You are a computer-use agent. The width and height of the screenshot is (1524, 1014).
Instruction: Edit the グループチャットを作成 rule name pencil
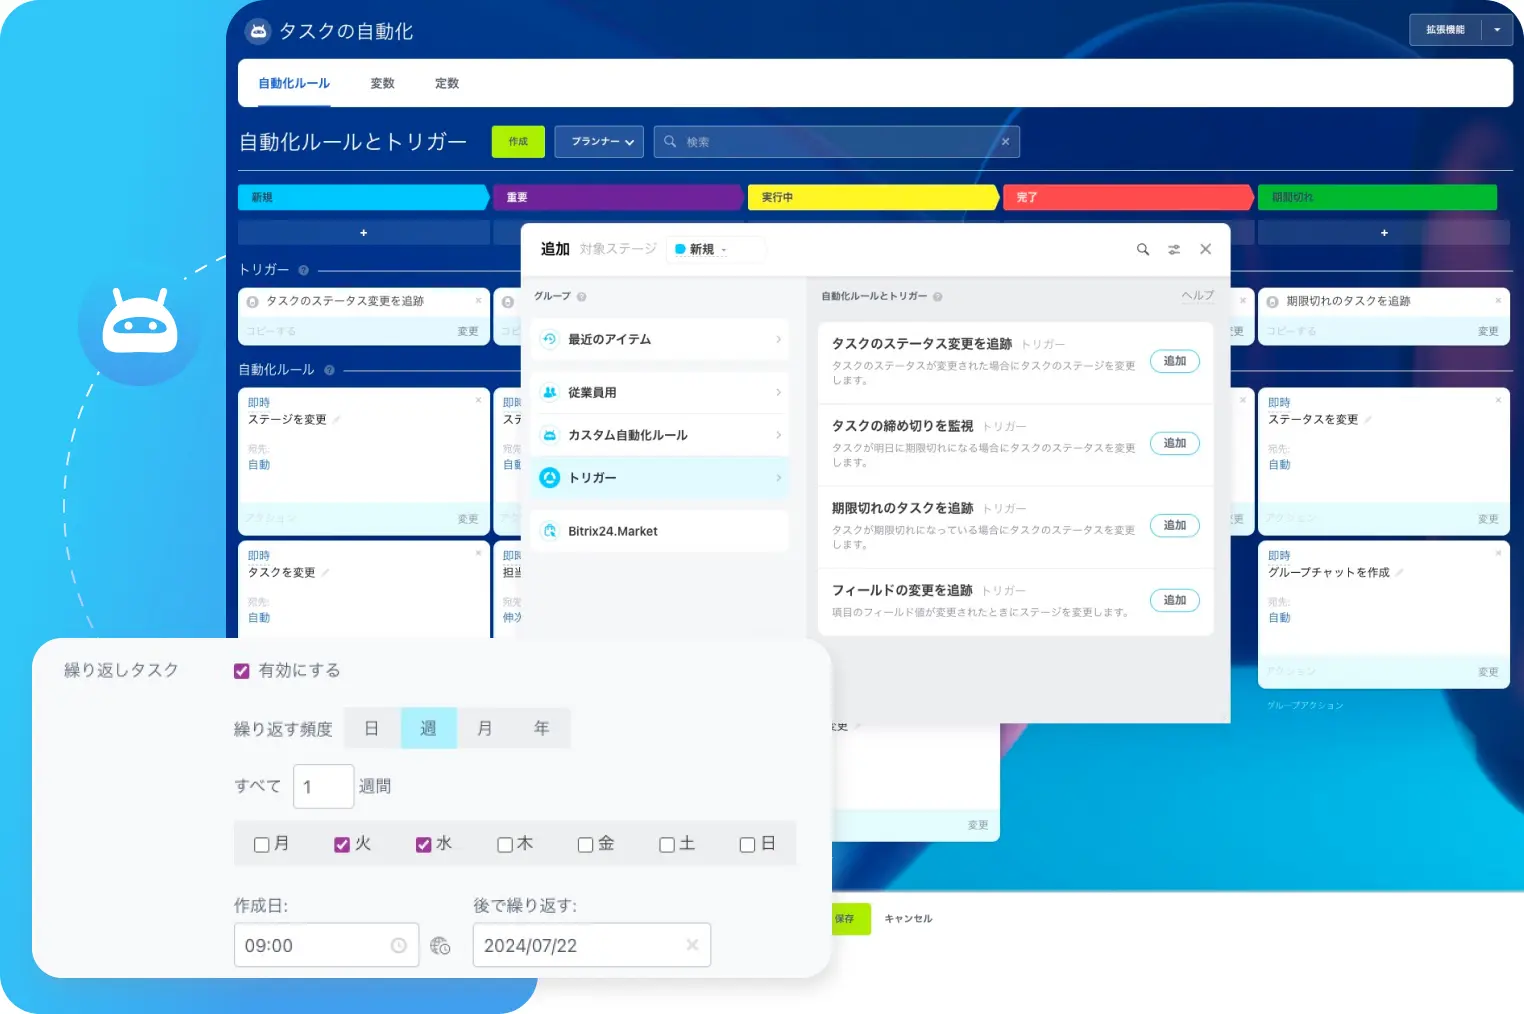click(1400, 573)
